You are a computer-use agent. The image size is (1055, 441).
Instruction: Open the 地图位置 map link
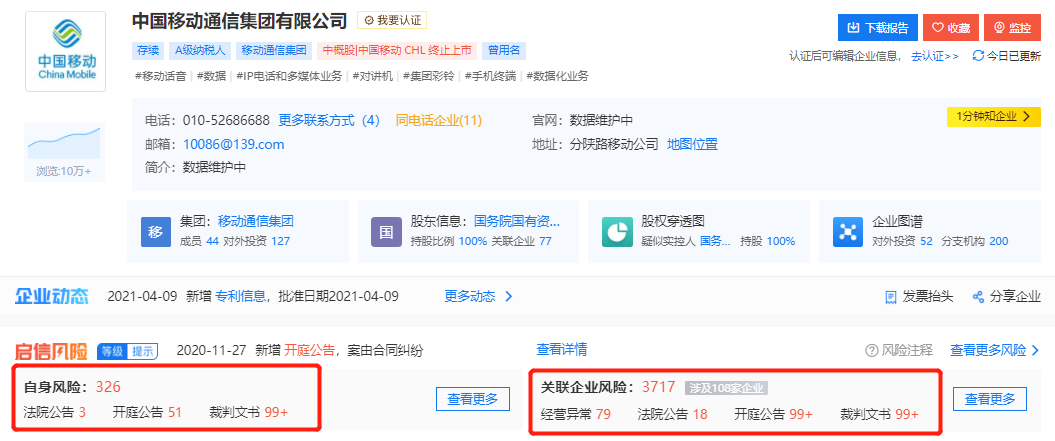[692, 144]
